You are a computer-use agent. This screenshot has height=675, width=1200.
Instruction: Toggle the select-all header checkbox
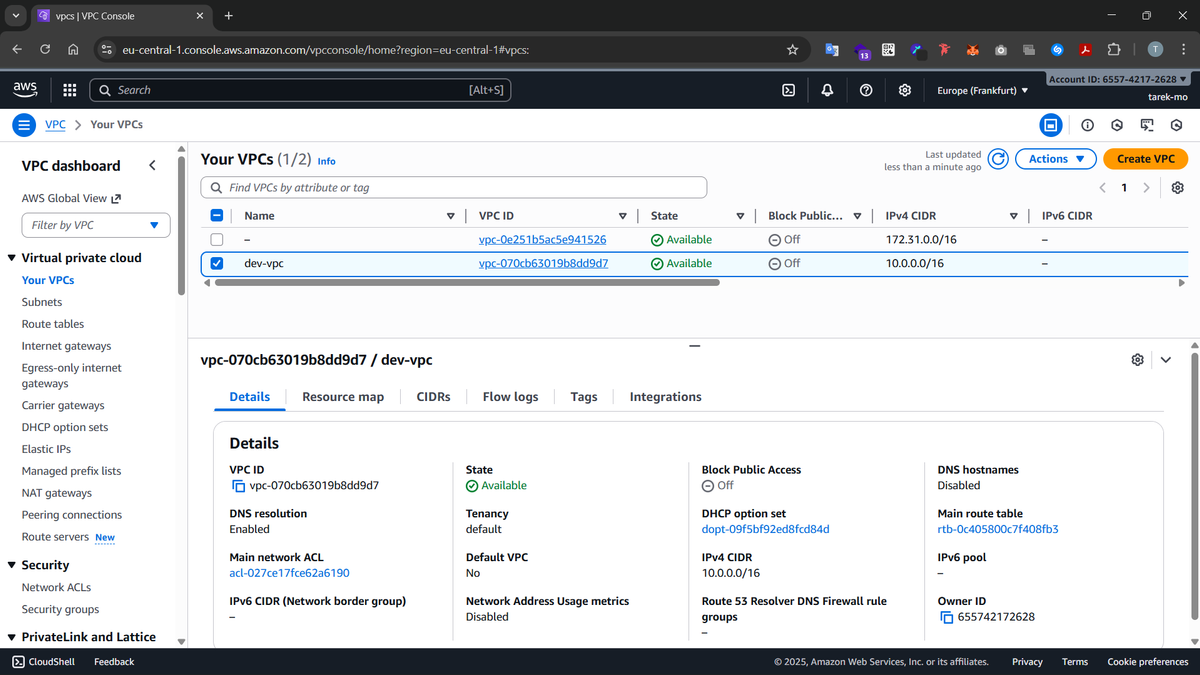click(217, 216)
